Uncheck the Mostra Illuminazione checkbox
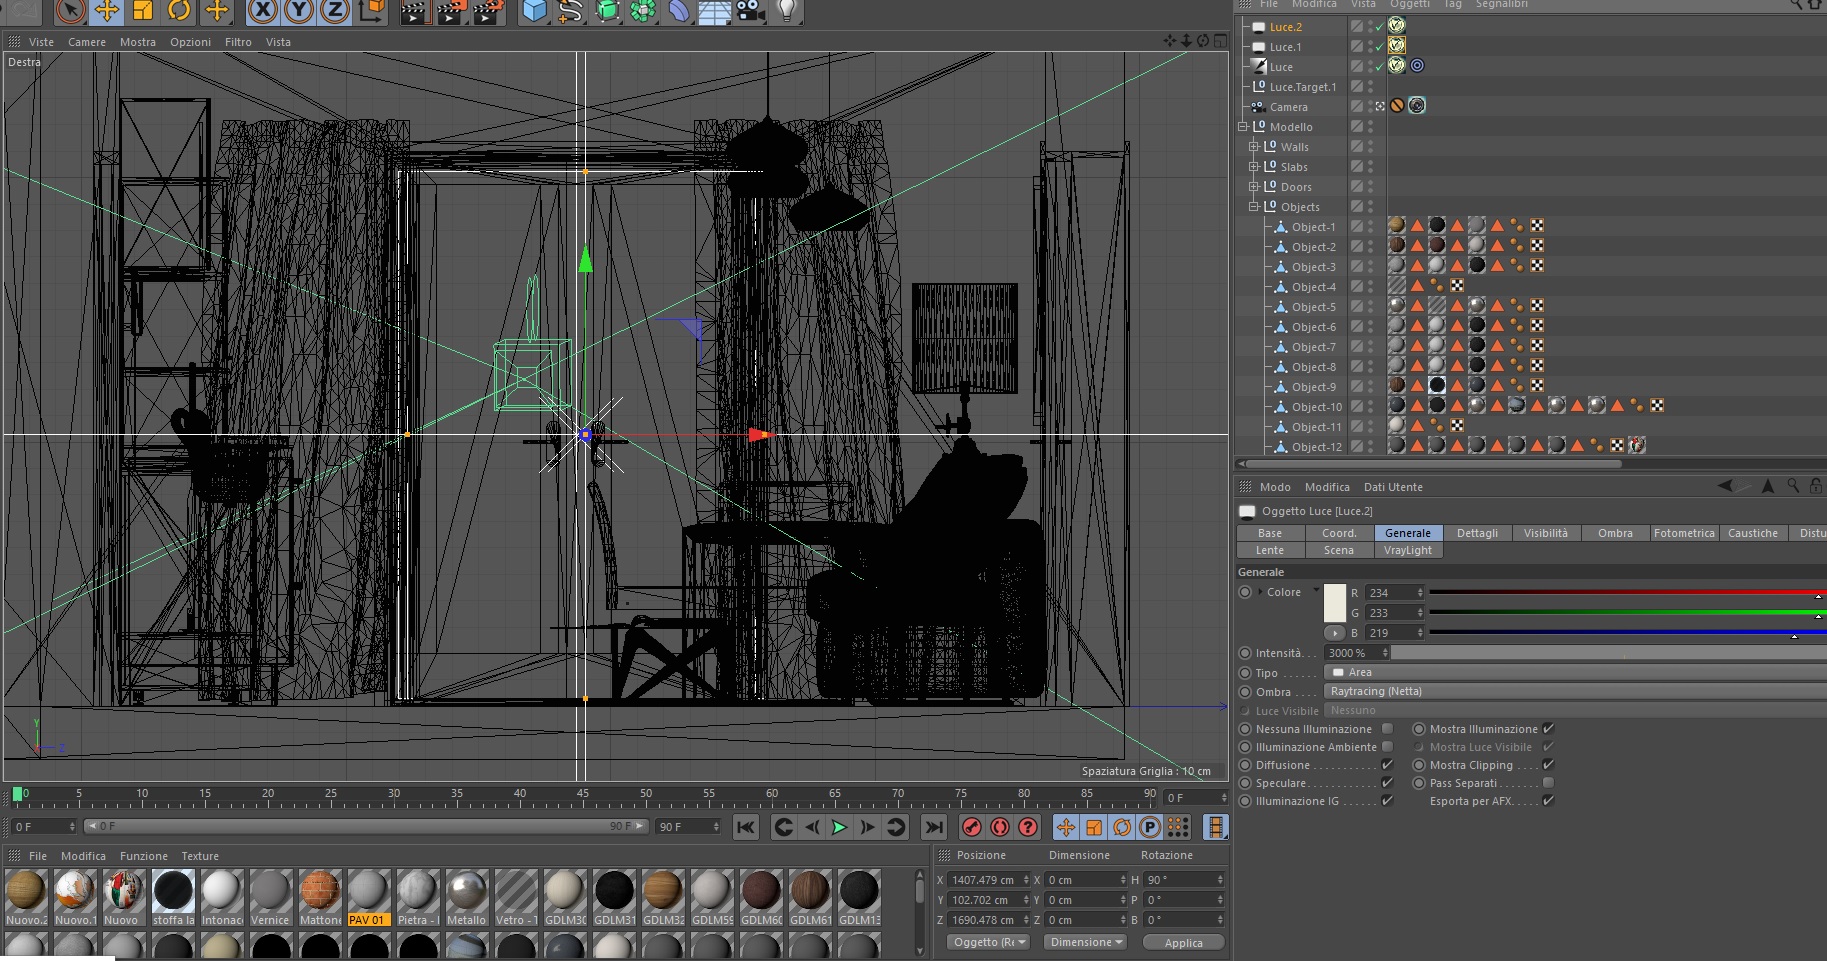This screenshot has height=961, width=1827. (1548, 729)
